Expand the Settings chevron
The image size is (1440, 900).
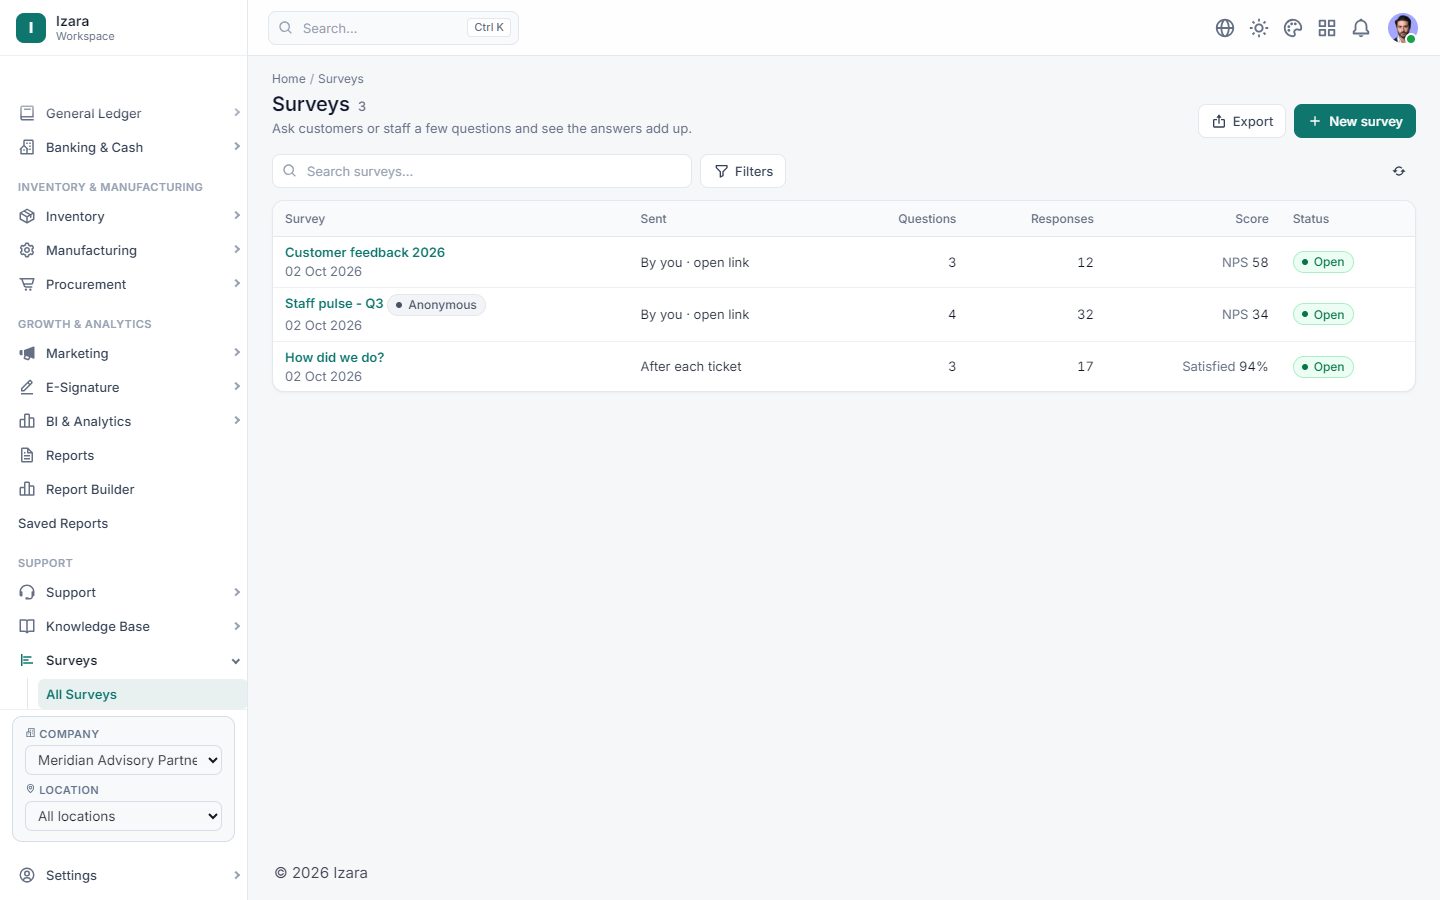[237, 875]
